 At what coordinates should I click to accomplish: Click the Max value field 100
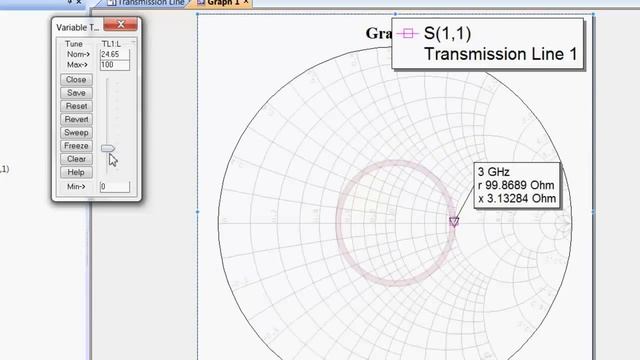coord(115,65)
